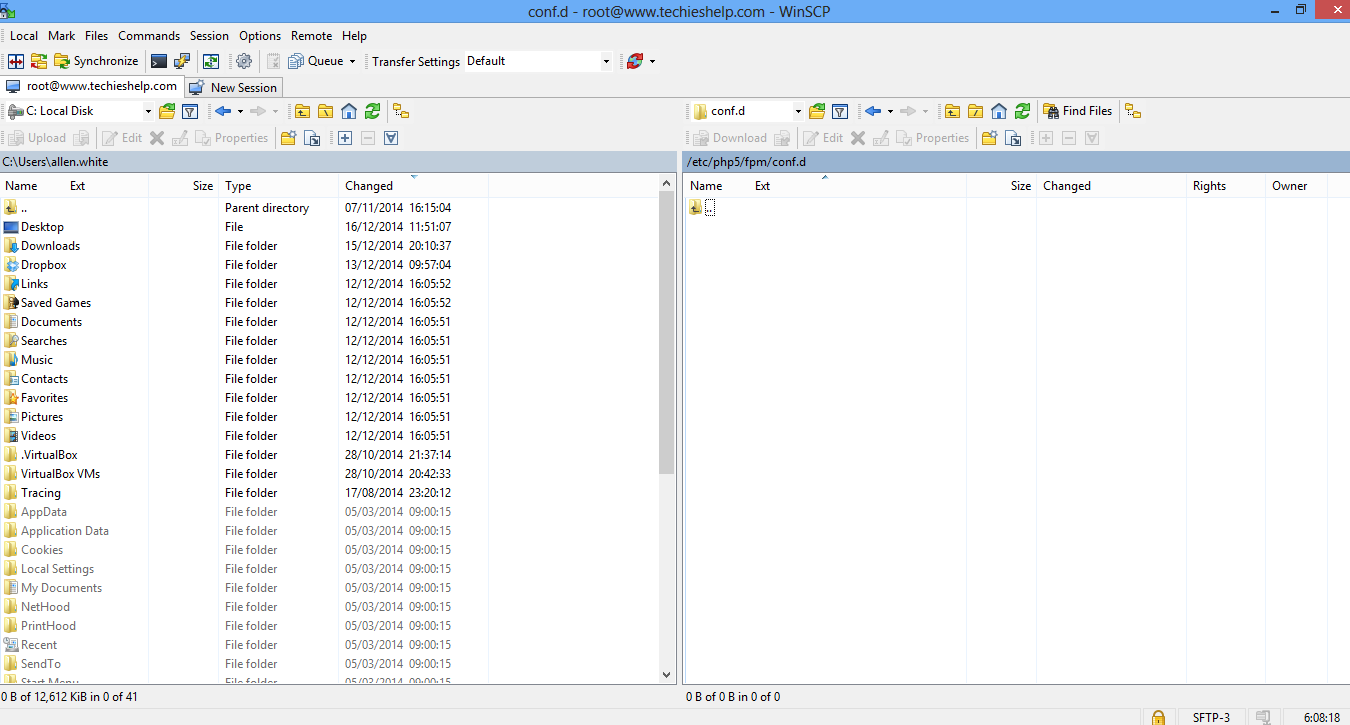This screenshot has width=1350, height=725.
Task: Expand arrow next to session globe icon
Action: [652, 61]
